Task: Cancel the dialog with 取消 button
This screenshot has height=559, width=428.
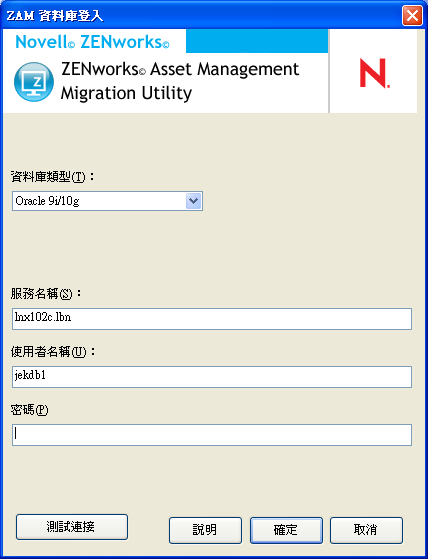Action: pos(366,530)
